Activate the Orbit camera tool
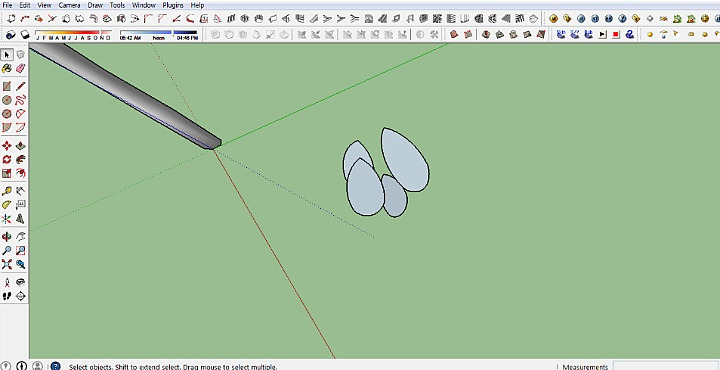 tap(7, 237)
